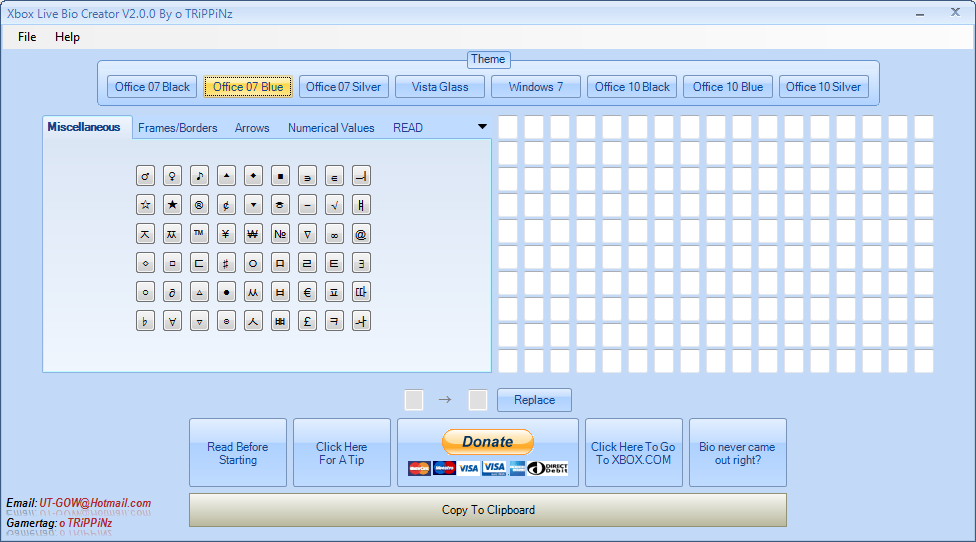Click the Donate PayPal button
The height and width of the screenshot is (542, 976).
tap(488, 452)
